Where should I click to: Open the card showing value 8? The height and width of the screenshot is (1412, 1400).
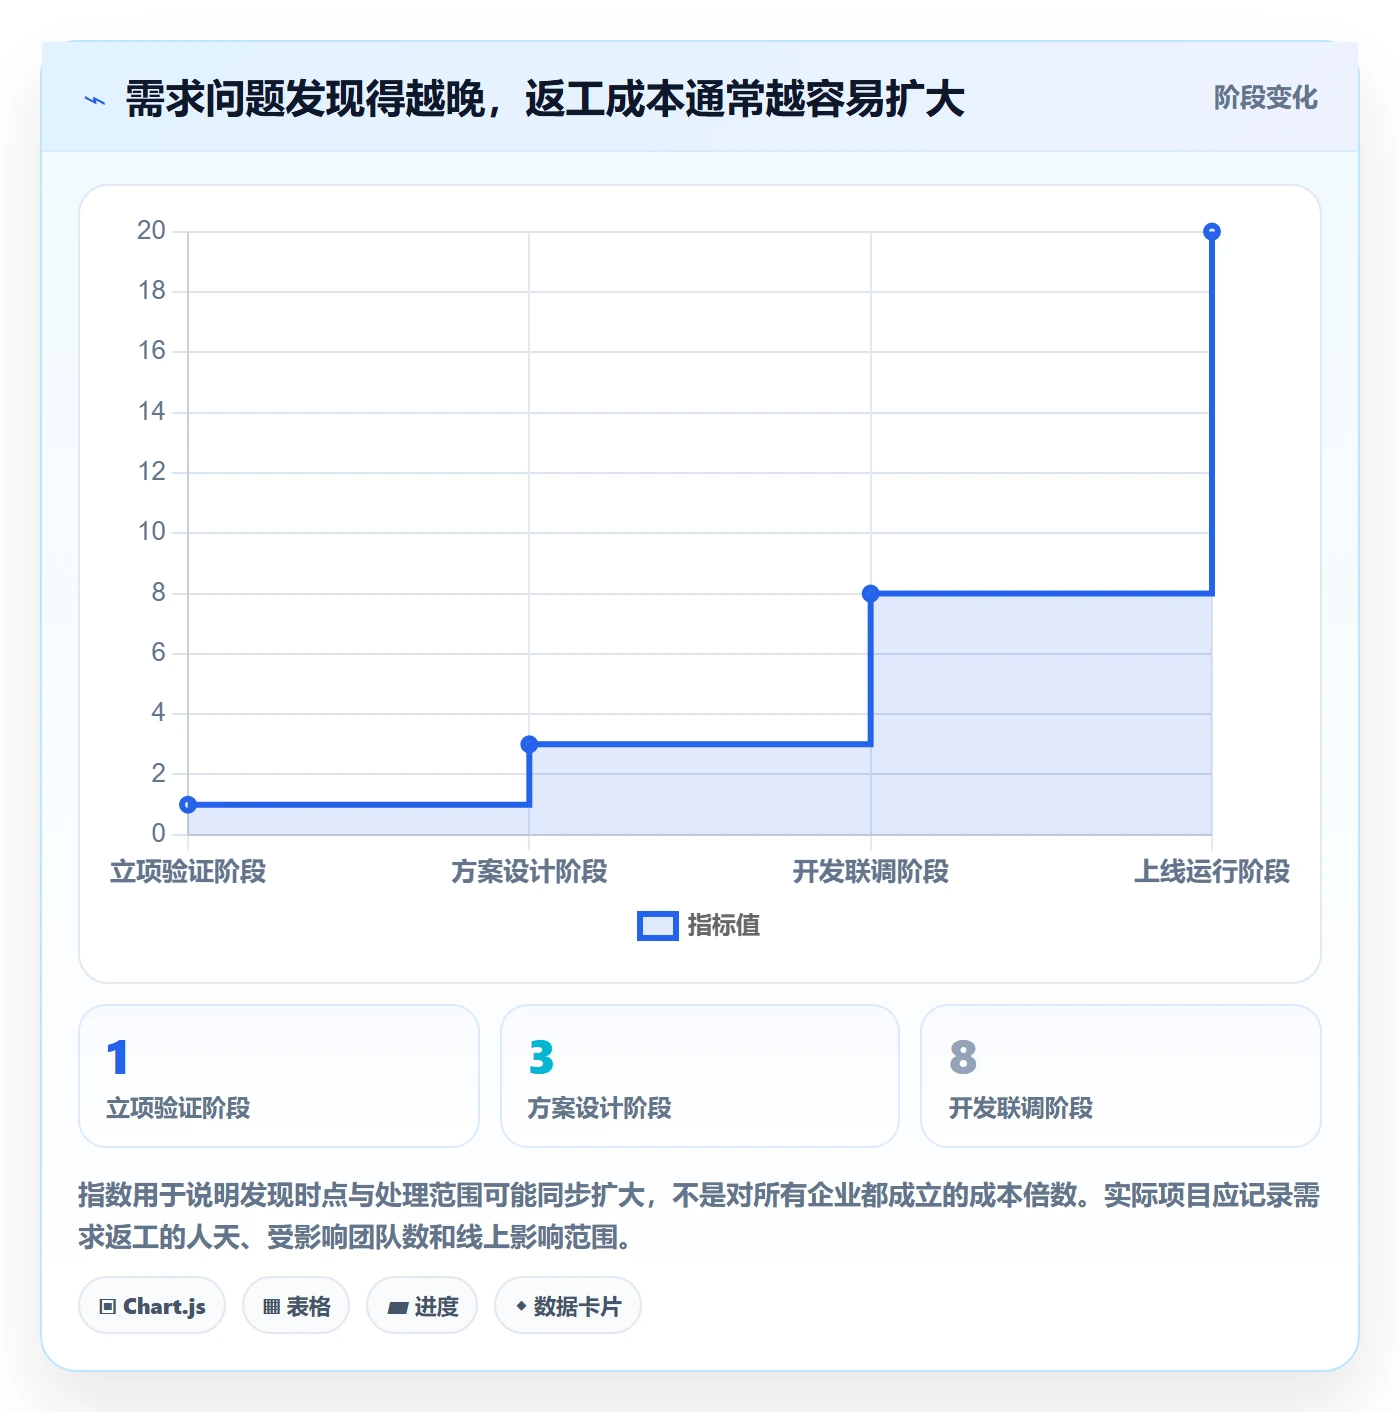(x=1121, y=1076)
